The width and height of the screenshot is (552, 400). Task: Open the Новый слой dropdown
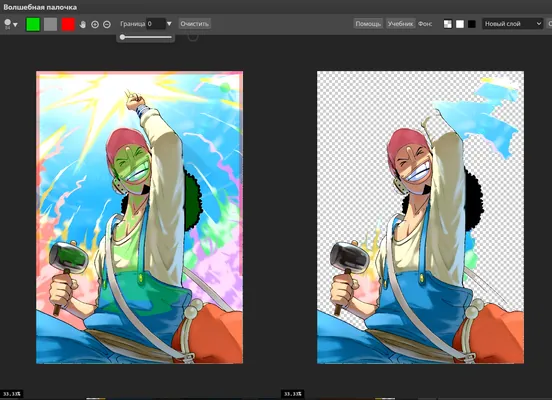coord(513,24)
